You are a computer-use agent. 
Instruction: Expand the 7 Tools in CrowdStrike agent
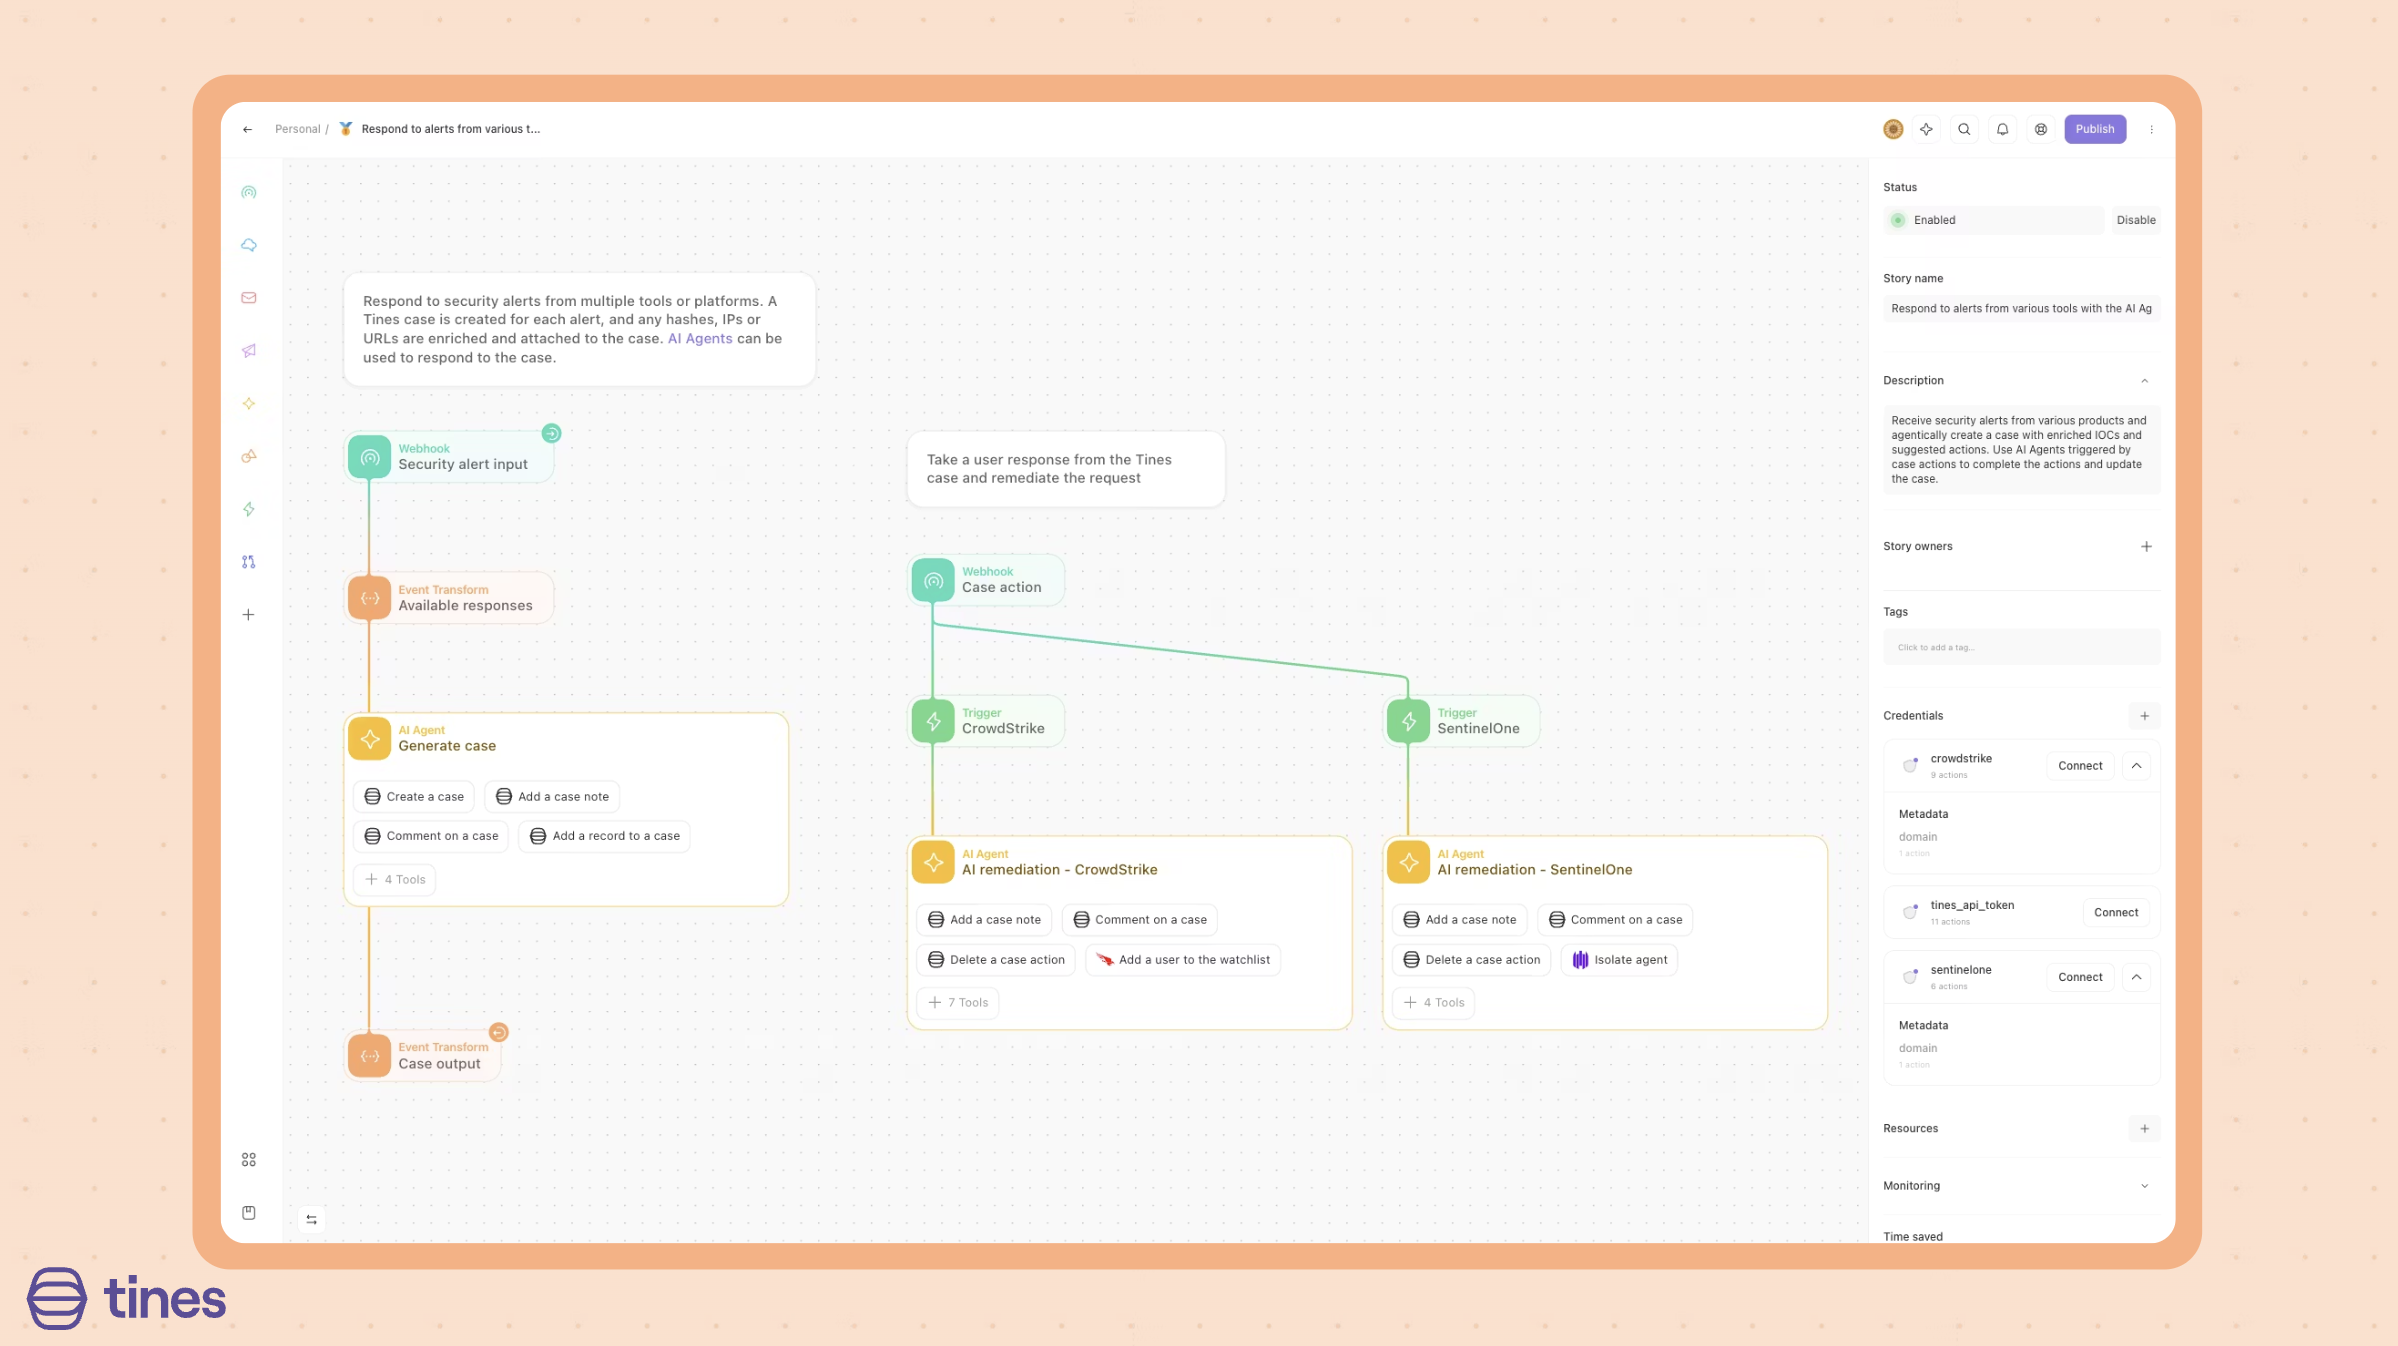958,1002
